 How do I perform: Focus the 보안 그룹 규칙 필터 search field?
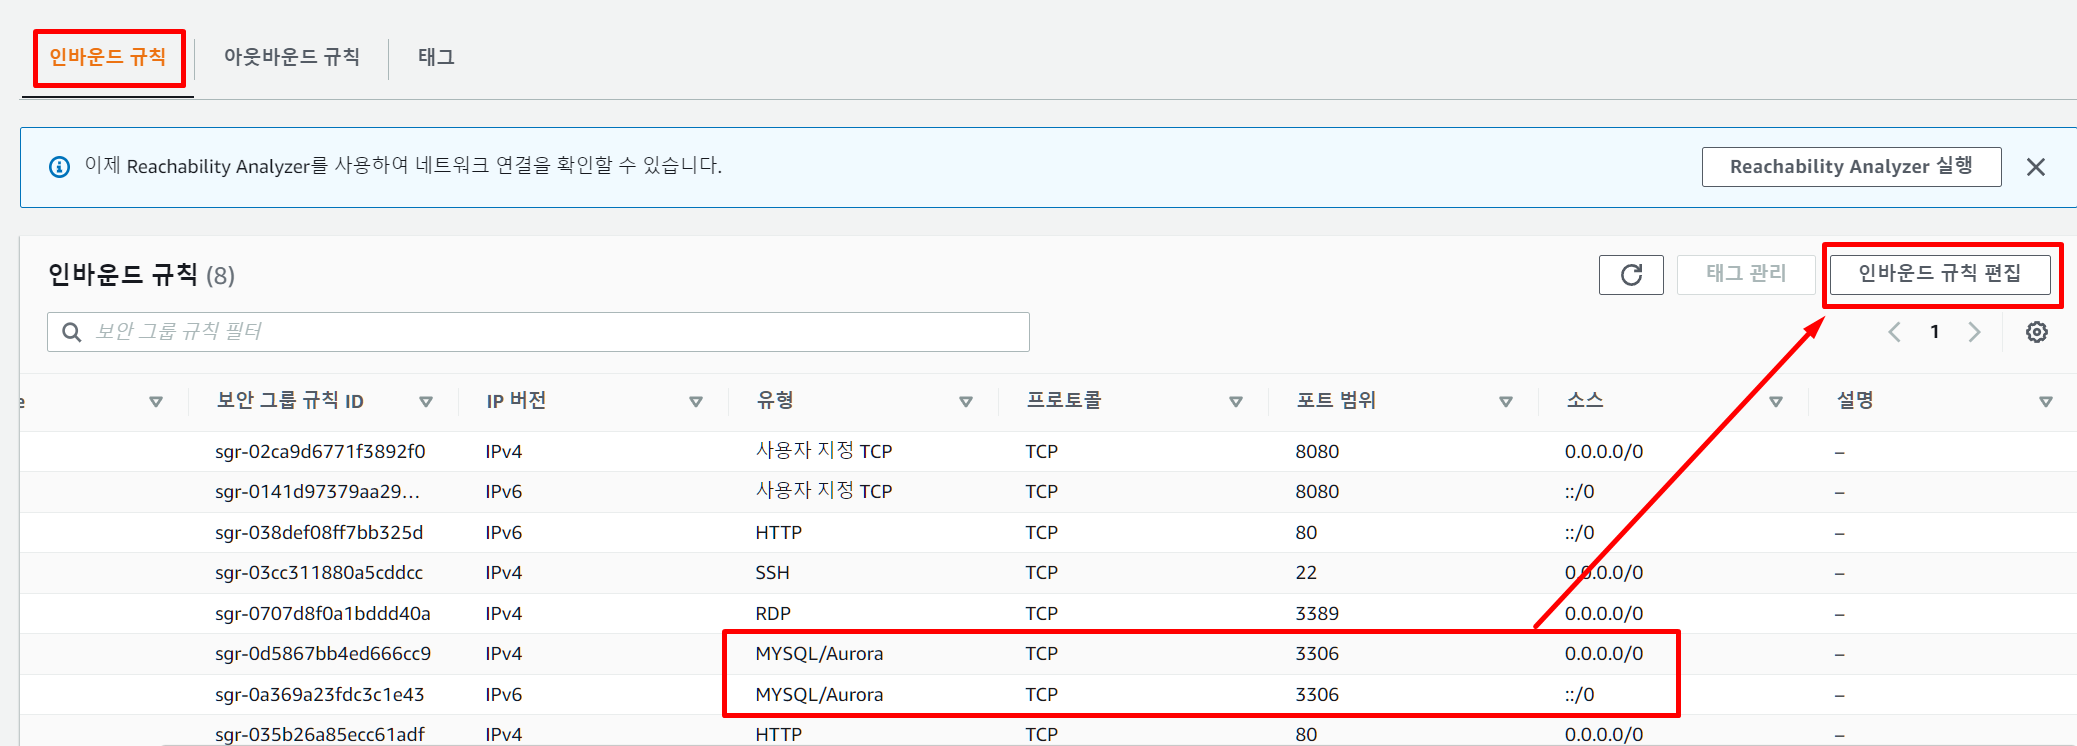tap(538, 332)
